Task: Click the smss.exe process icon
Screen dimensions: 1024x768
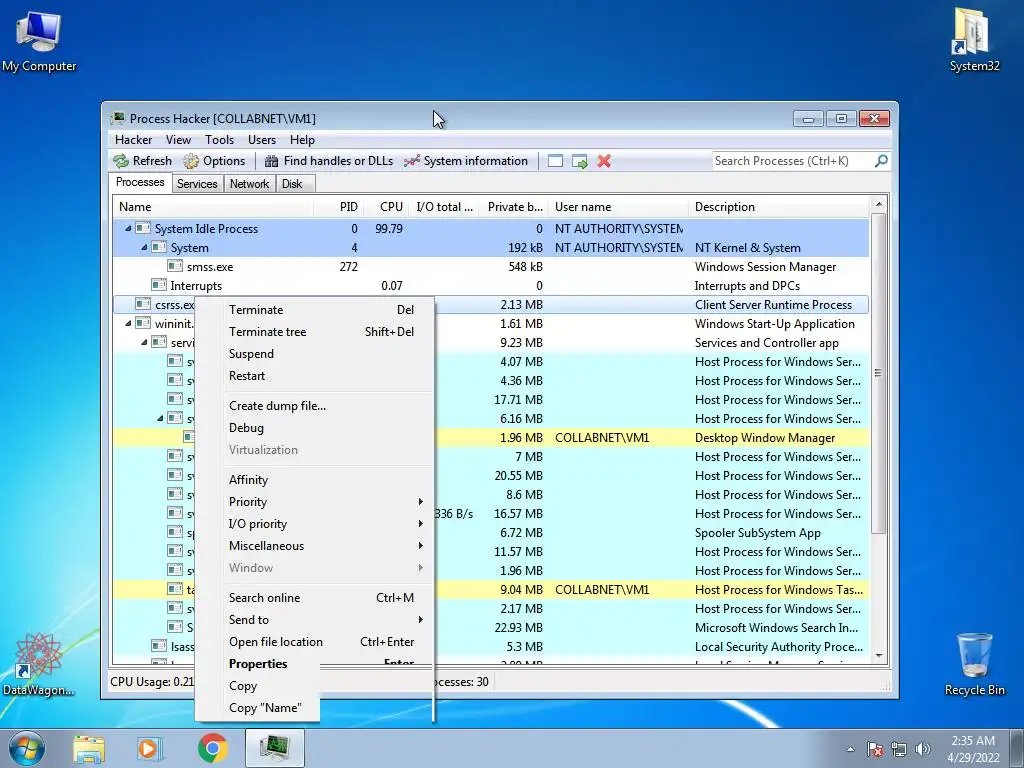Action: tap(174, 266)
